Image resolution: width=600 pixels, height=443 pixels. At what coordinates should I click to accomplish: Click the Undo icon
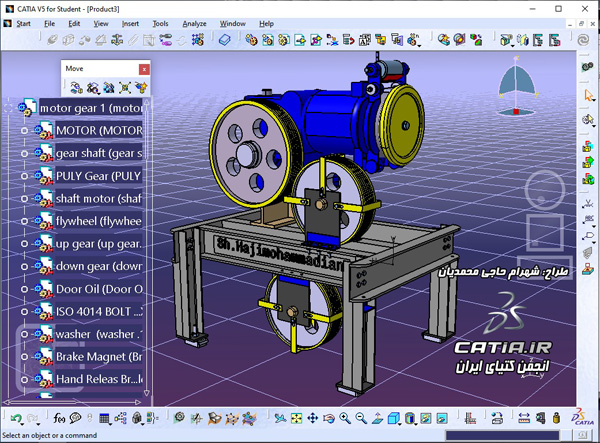click(16, 418)
